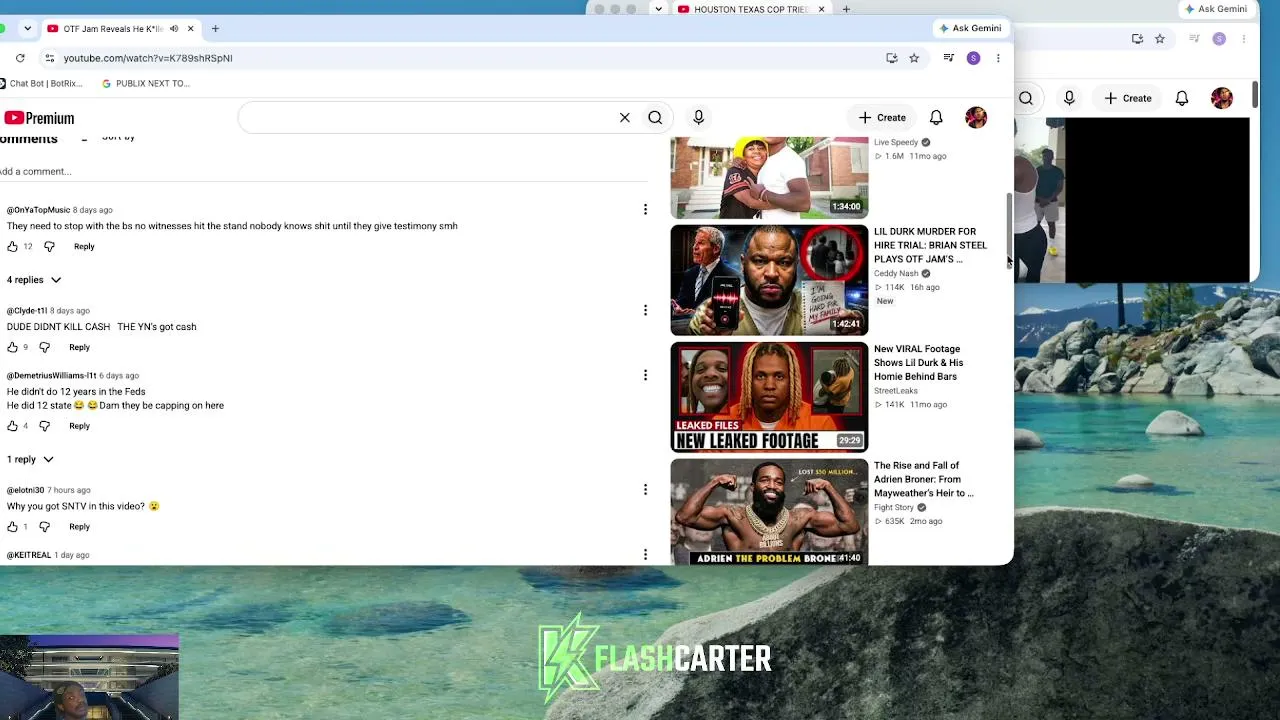Click the search magnifier in the back window
This screenshot has height=720, width=1280.
coord(1026,98)
